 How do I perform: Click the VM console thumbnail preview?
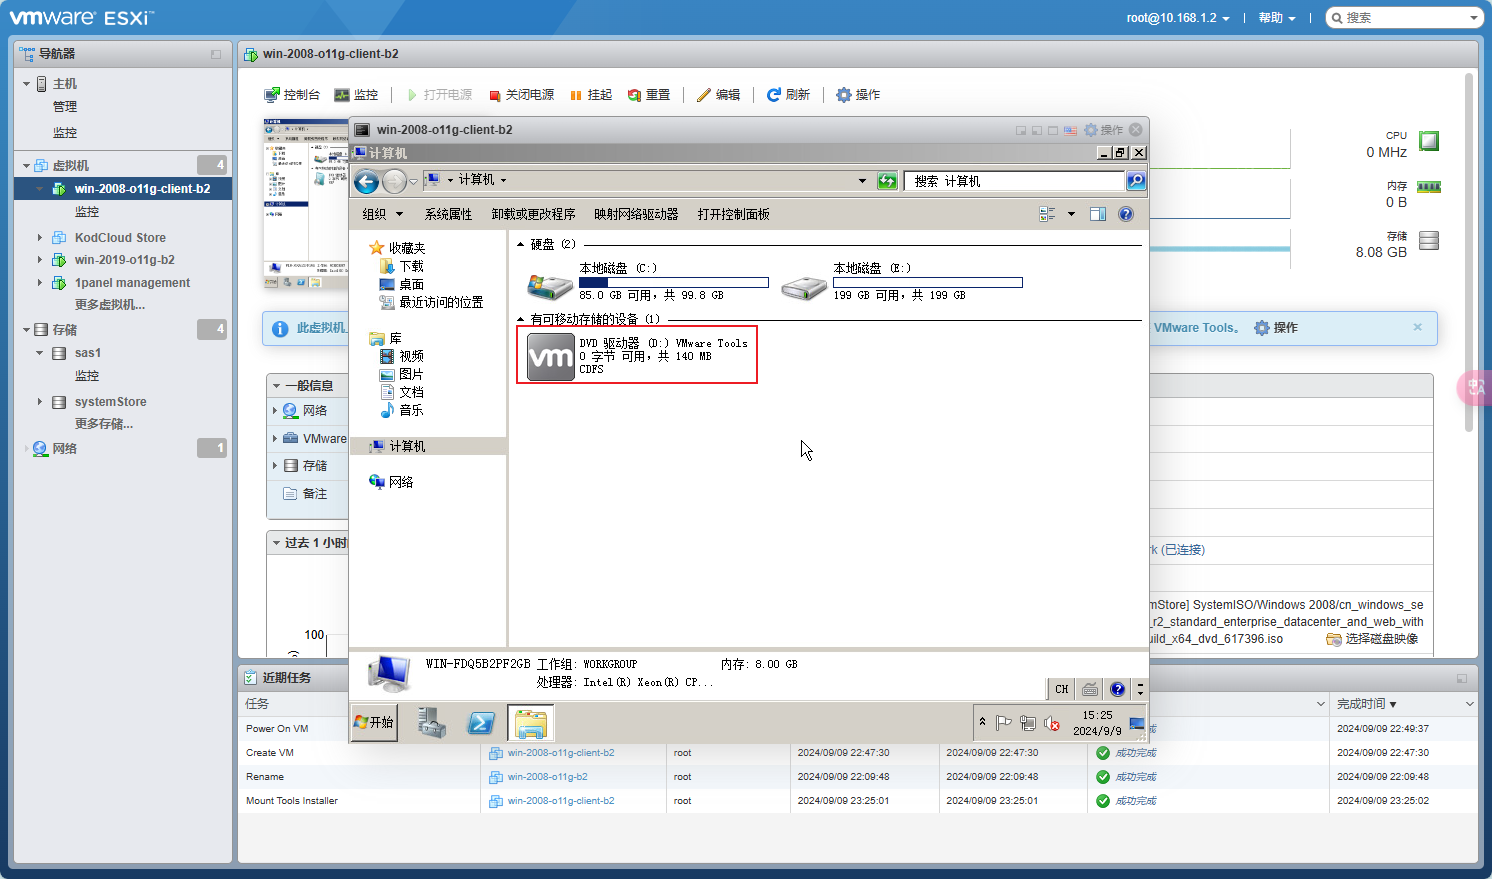306,204
